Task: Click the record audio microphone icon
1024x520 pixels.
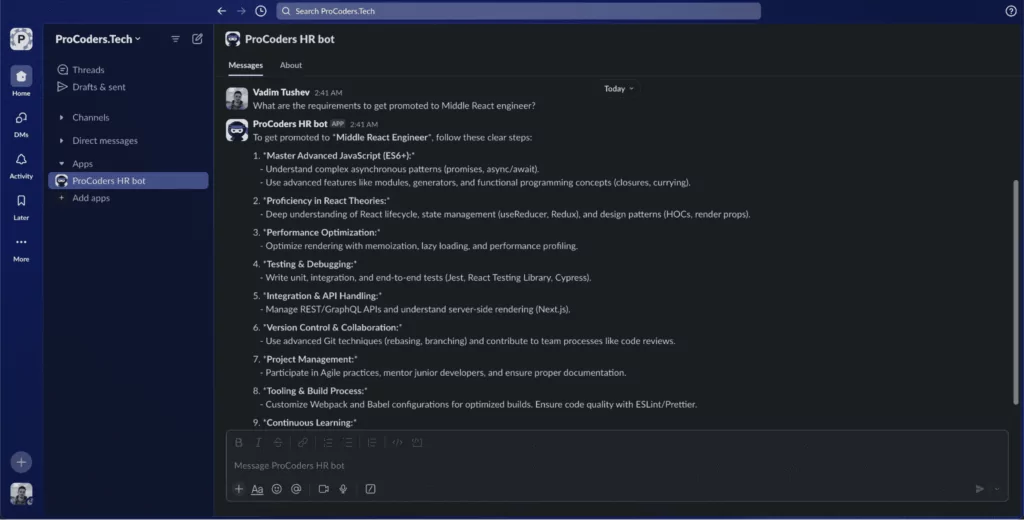Action: [343, 489]
